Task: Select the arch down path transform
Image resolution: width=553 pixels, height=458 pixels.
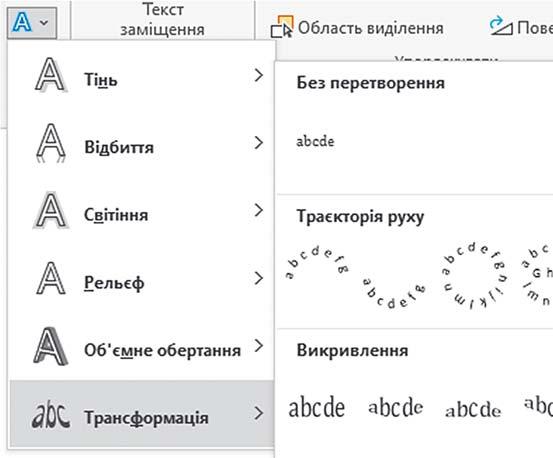Action: [394, 293]
